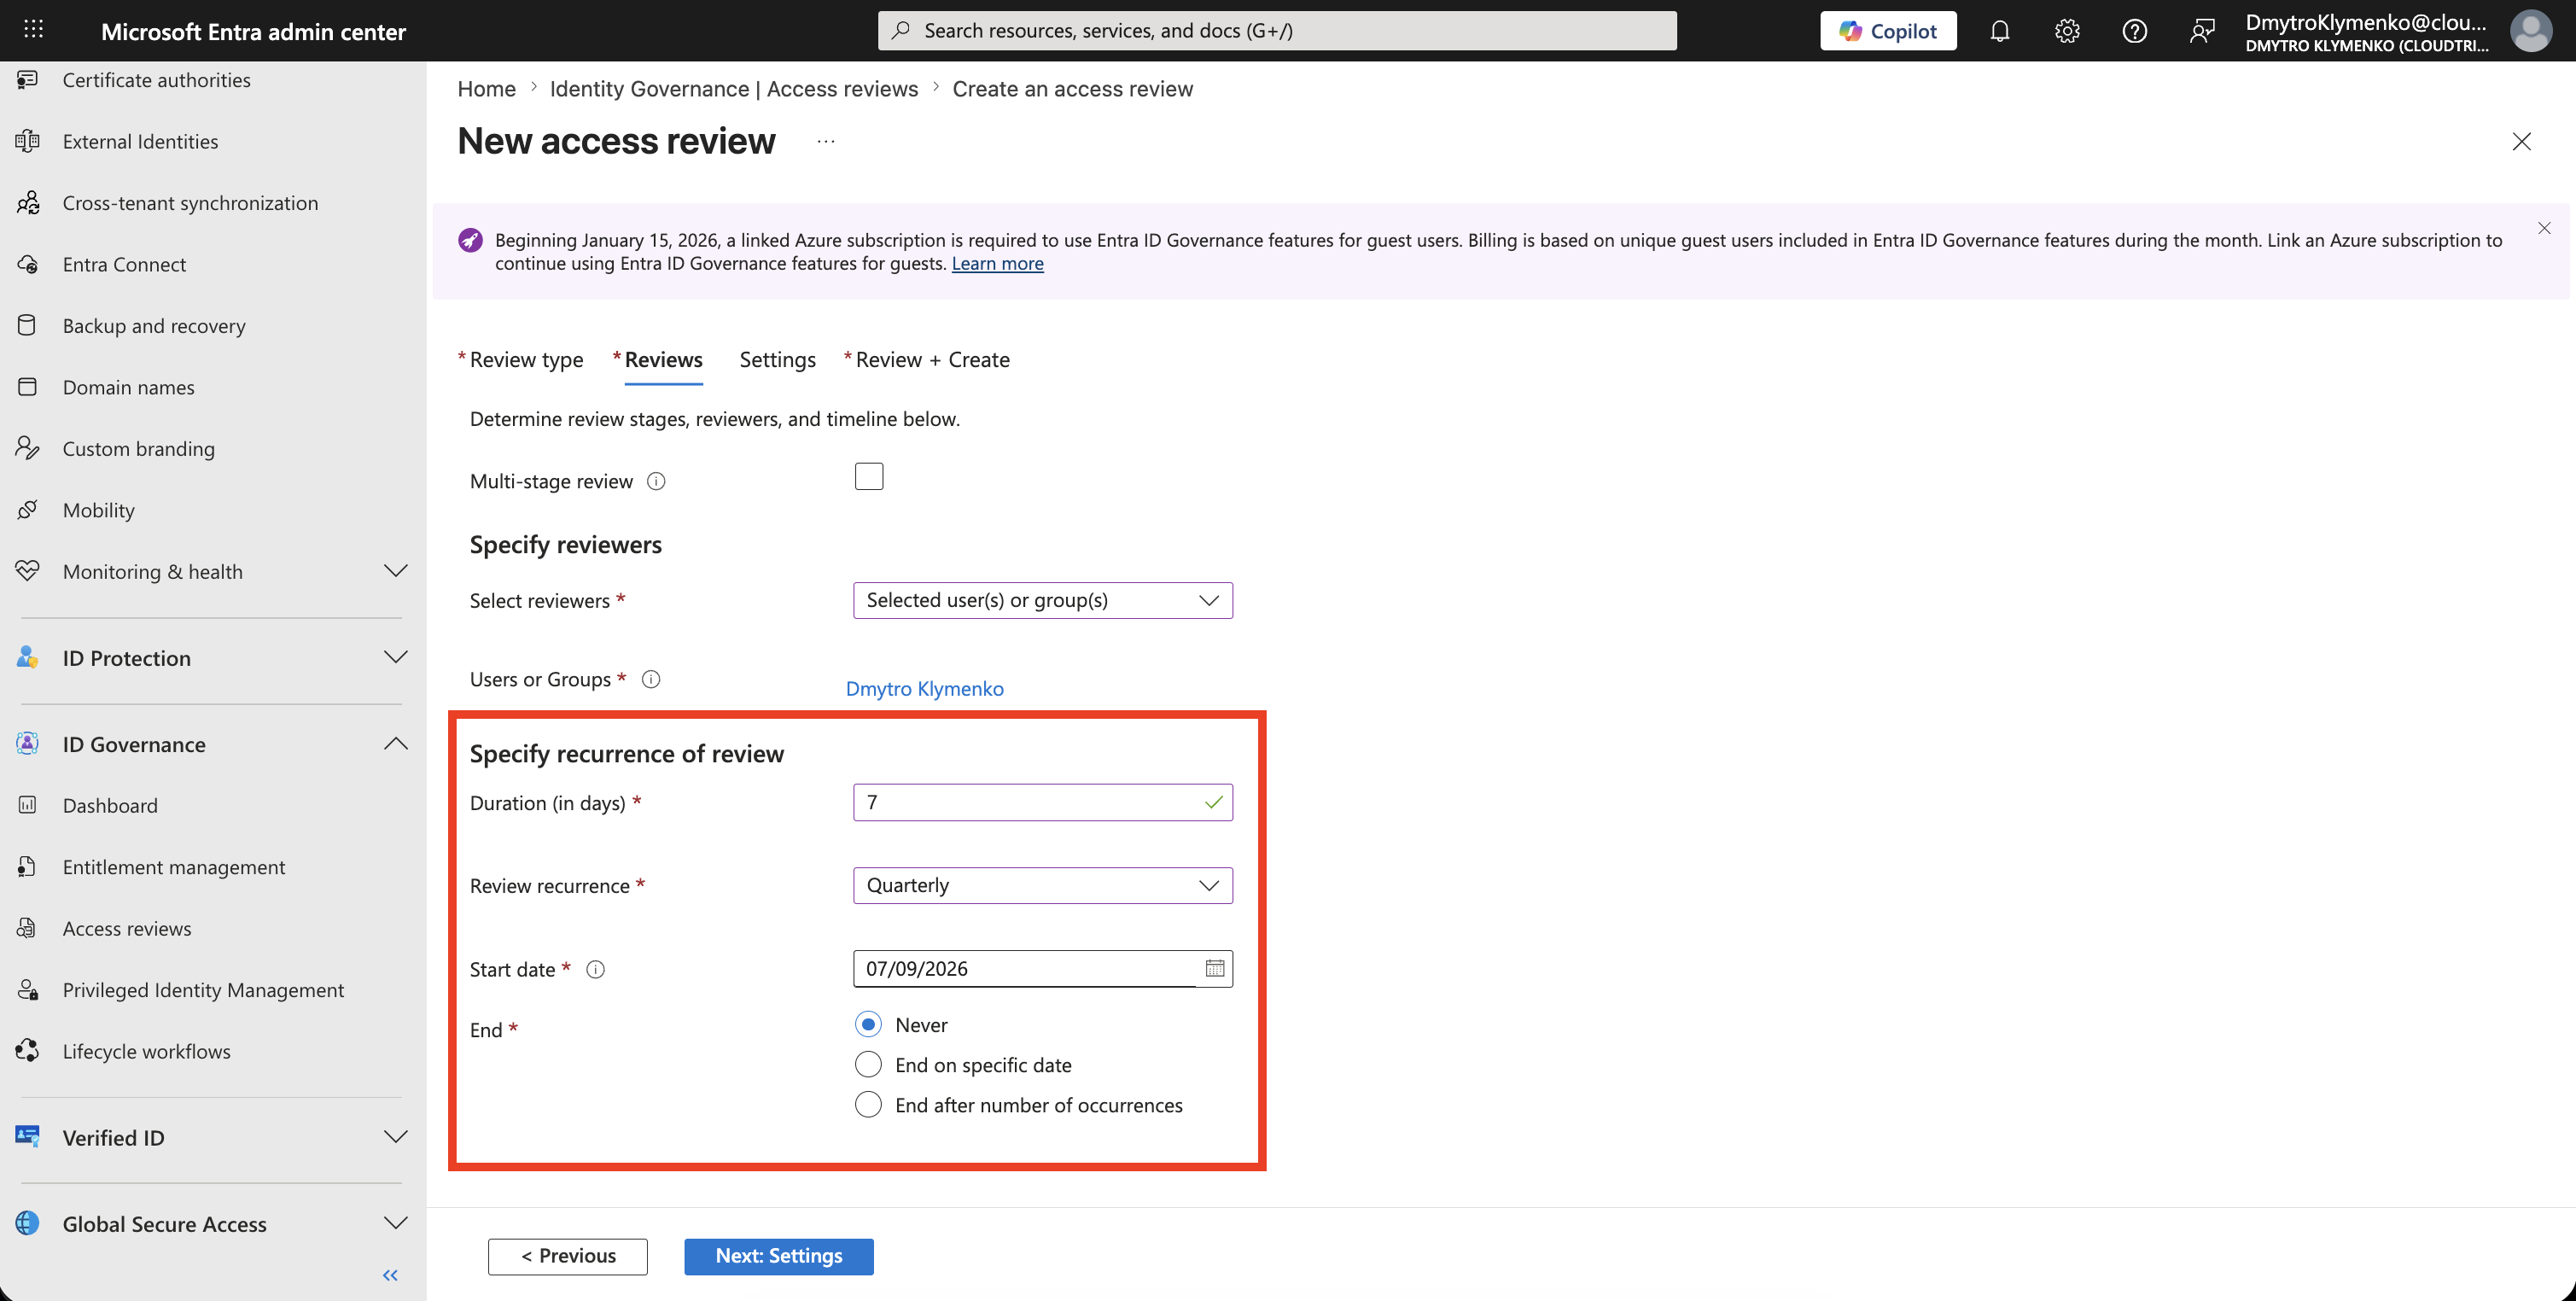The height and width of the screenshot is (1301, 2576).
Task: Collapse the sidebar with double chevron
Action: tap(390, 1275)
